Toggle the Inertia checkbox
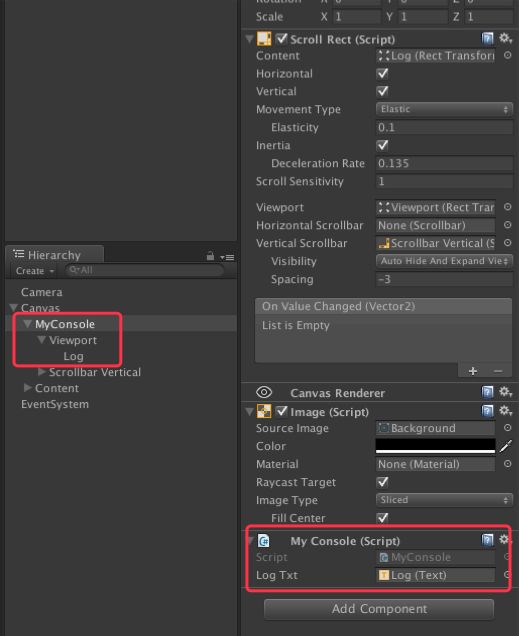 click(382, 145)
